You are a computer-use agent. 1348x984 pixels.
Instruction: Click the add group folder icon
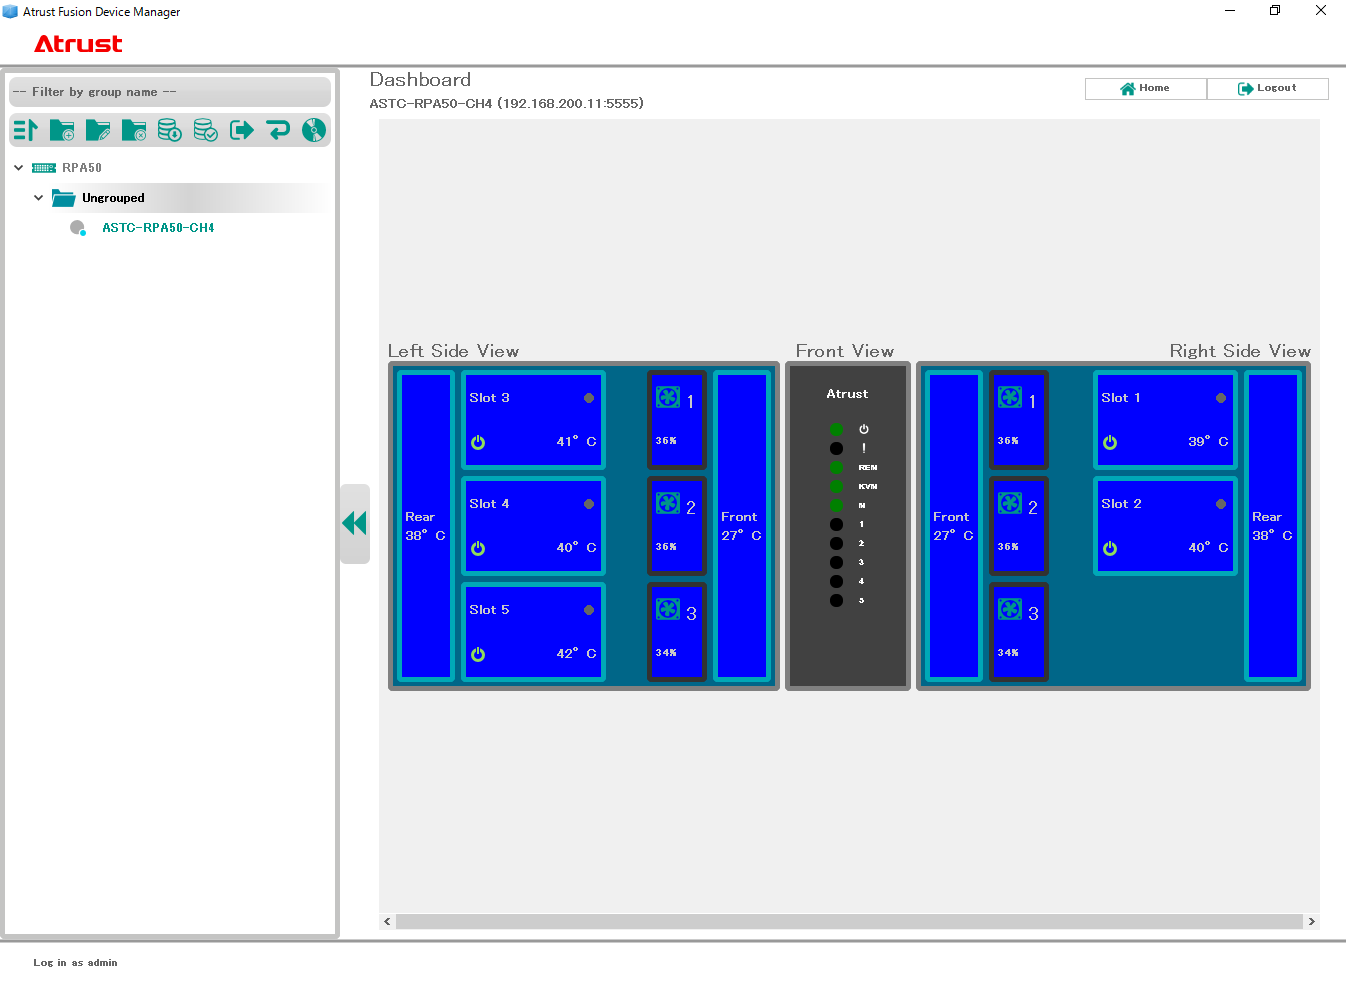pyautogui.click(x=62, y=130)
